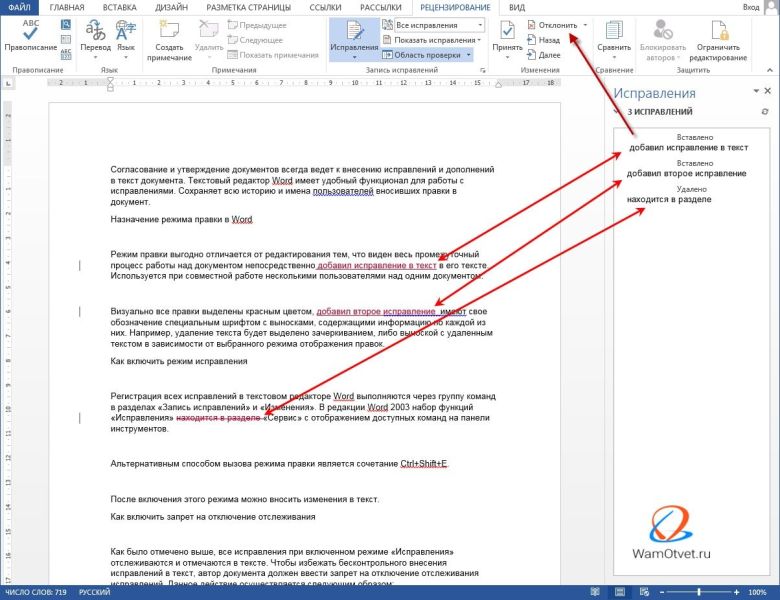Expand the Отклонить dropdown arrow
The height and width of the screenshot is (600, 780).
pyautogui.click(x=585, y=25)
